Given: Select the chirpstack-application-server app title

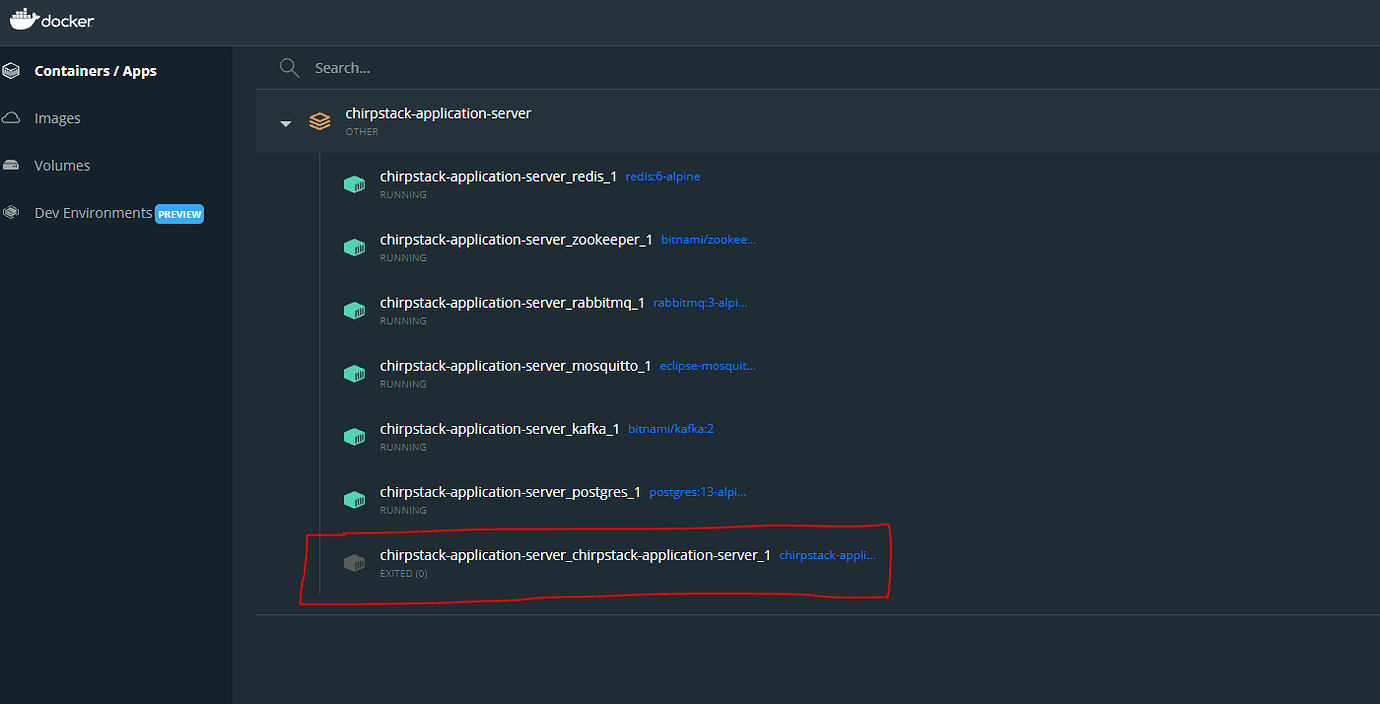Looking at the screenshot, I should (438, 113).
